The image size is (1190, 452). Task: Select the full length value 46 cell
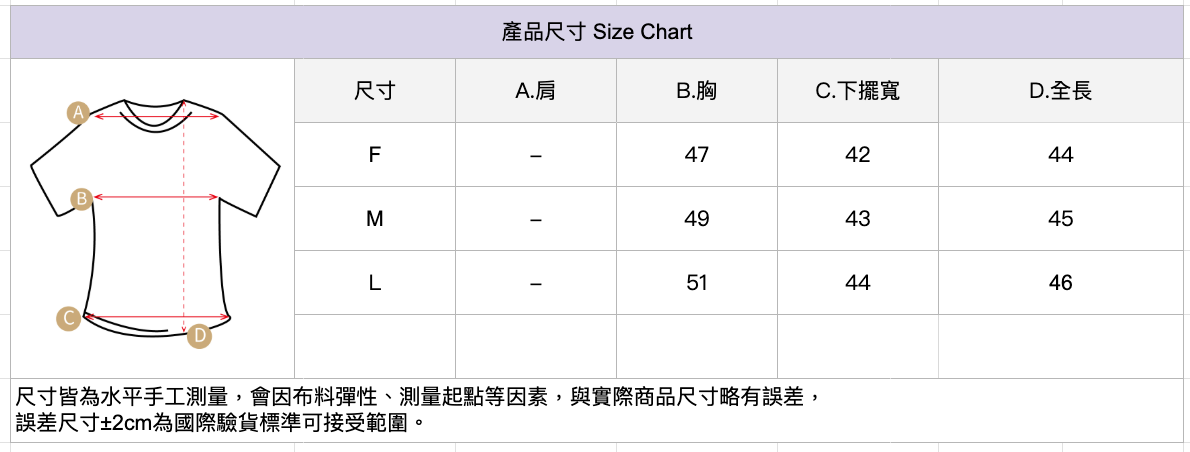click(1061, 283)
